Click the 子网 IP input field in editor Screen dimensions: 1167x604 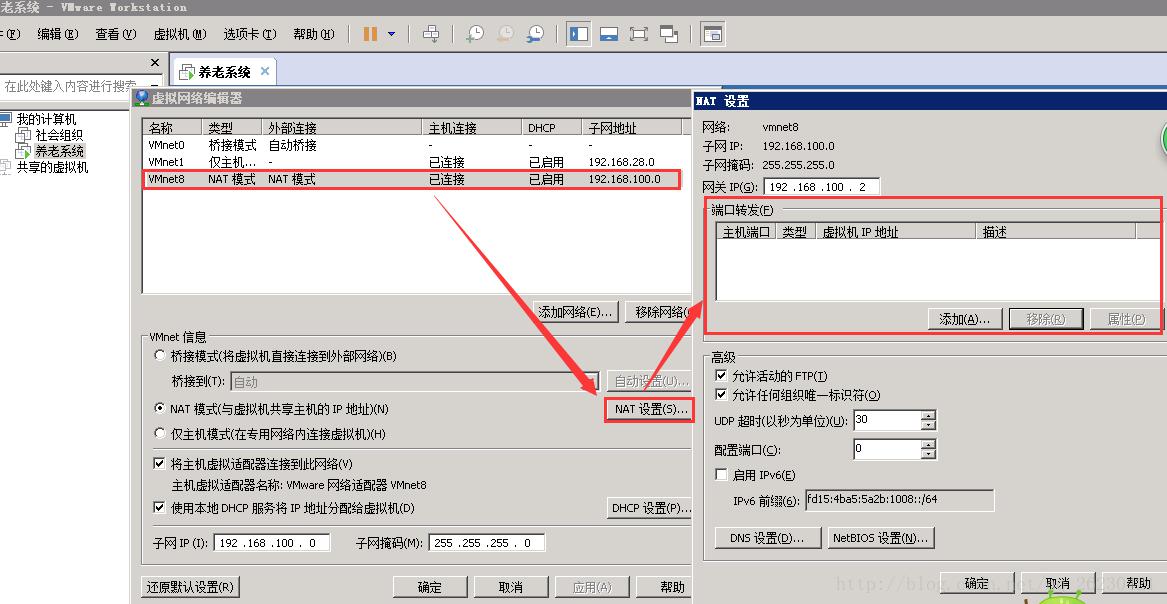tap(272, 543)
